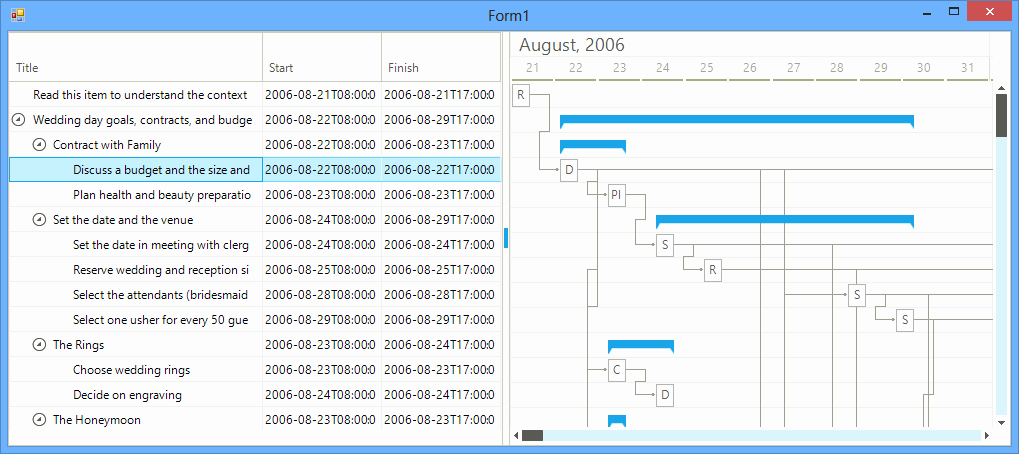Click the 'S' task box on day 29
Image resolution: width=1019 pixels, height=454 pixels.
(905, 320)
